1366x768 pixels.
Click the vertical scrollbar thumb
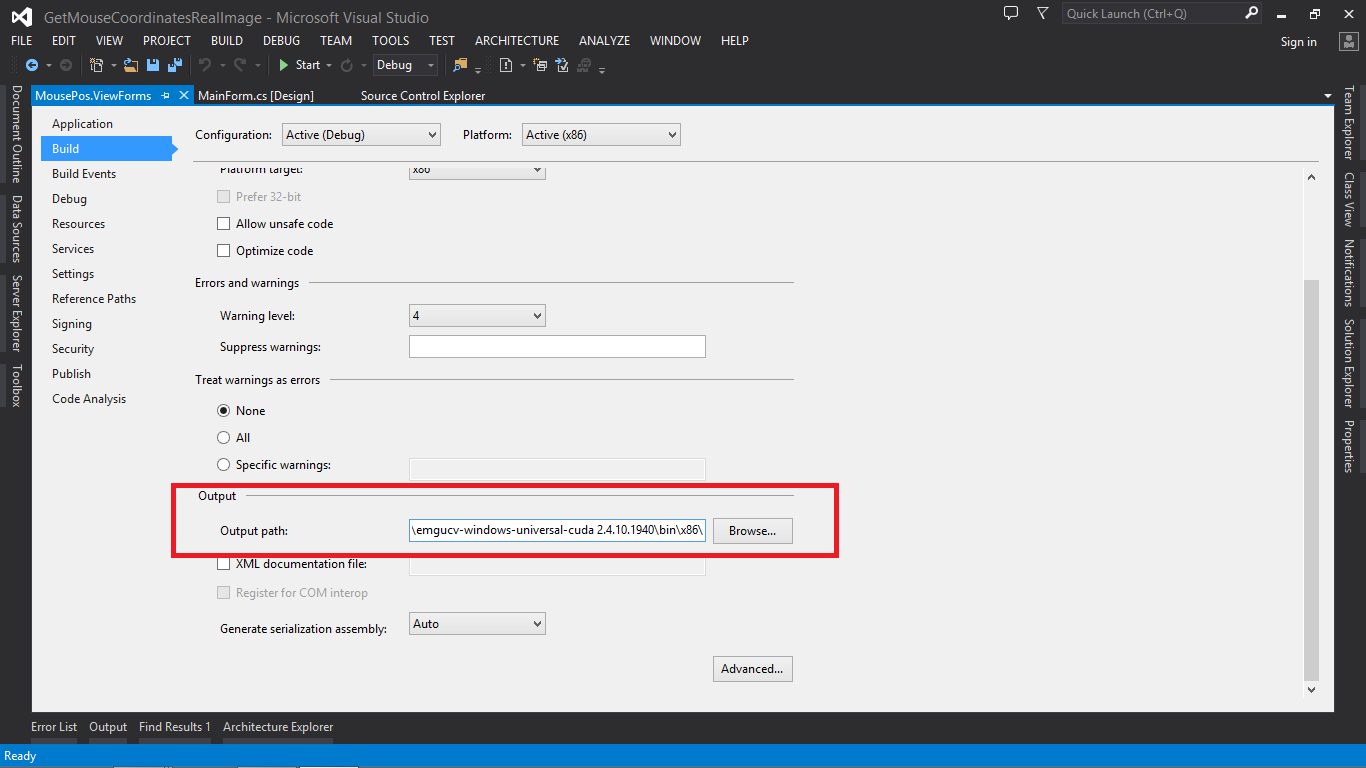1312,480
